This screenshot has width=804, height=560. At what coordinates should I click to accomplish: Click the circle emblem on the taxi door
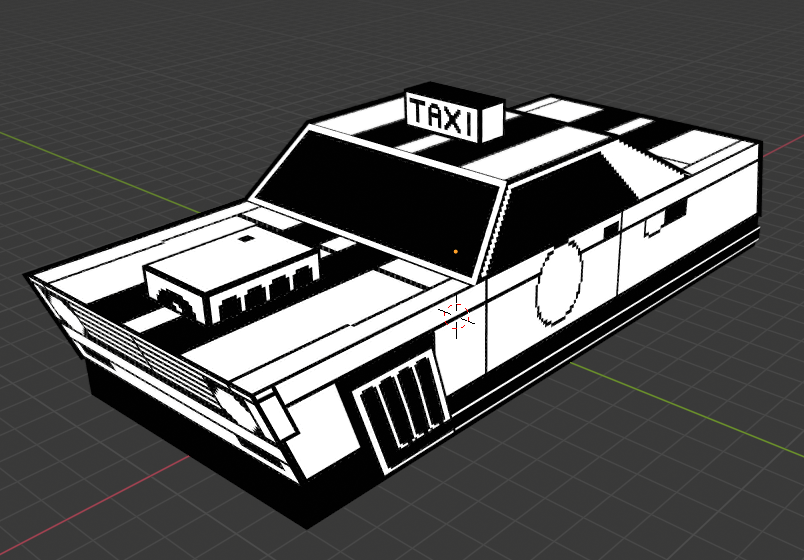[559, 284]
